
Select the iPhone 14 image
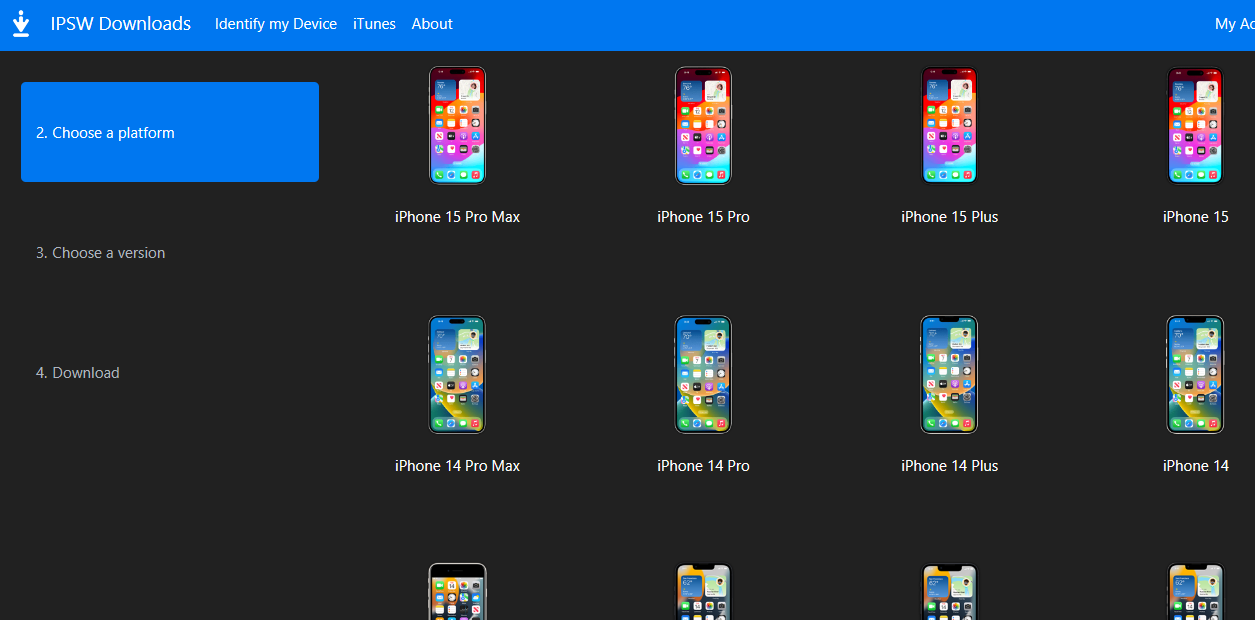(1195, 375)
